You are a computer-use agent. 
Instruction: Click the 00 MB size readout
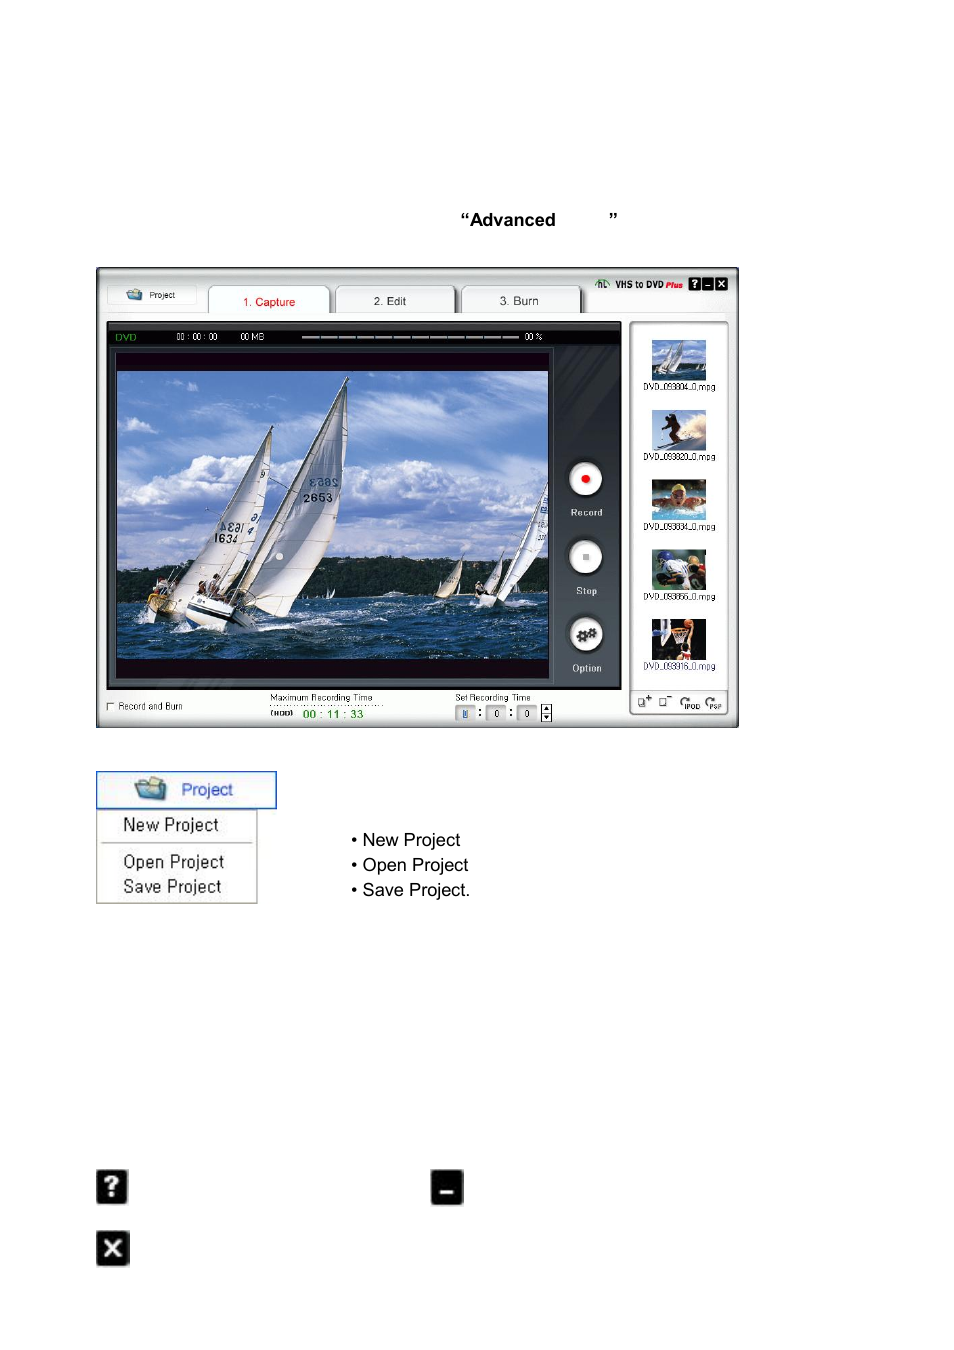(x=252, y=337)
